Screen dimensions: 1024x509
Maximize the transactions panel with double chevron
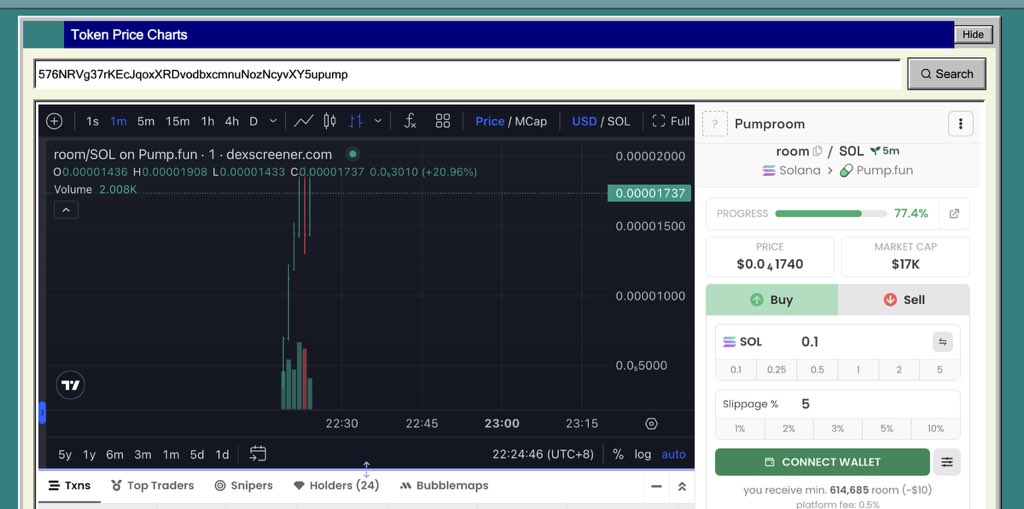(682, 486)
